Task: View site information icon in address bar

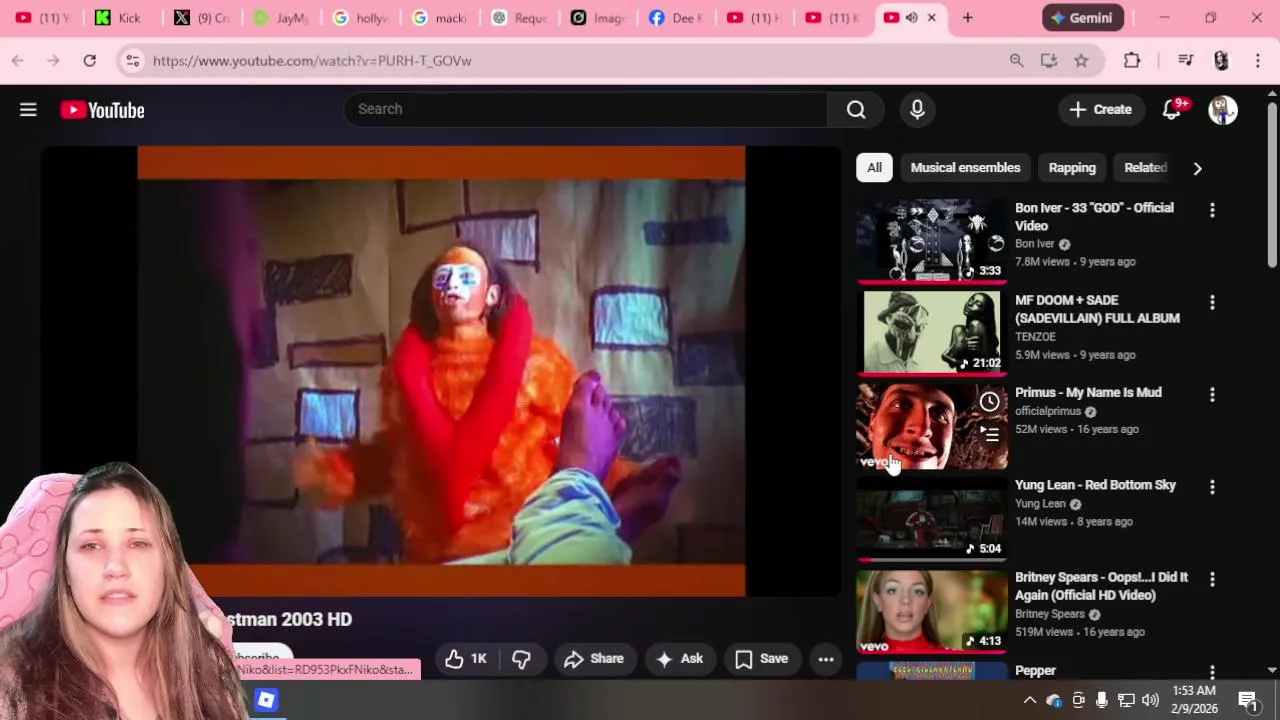Action: pyautogui.click(x=132, y=61)
